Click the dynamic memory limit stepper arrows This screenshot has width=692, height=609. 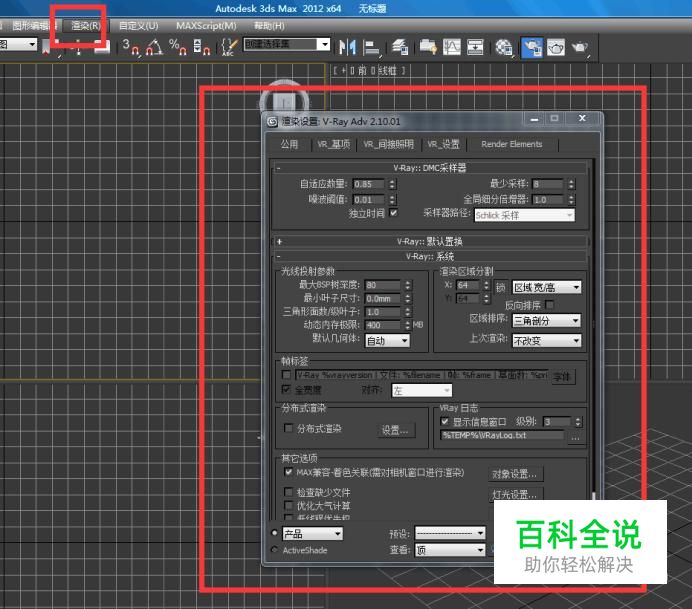[x=407, y=325]
